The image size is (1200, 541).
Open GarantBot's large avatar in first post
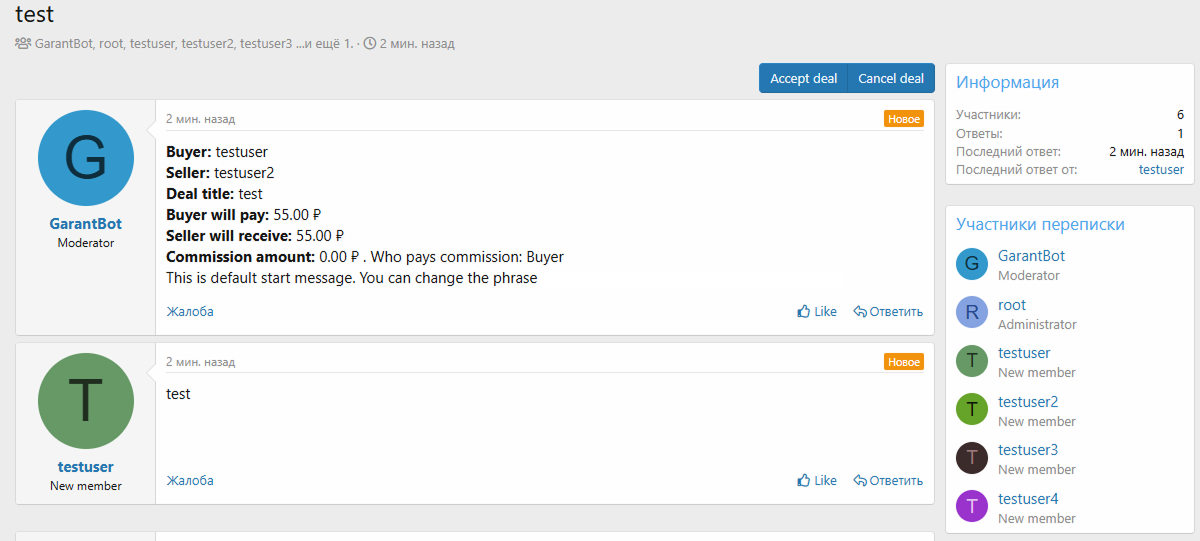[86, 158]
